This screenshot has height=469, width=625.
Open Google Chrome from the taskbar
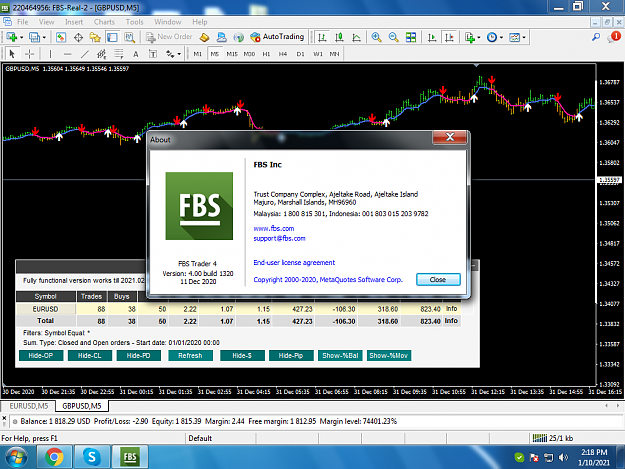[55, 457]
